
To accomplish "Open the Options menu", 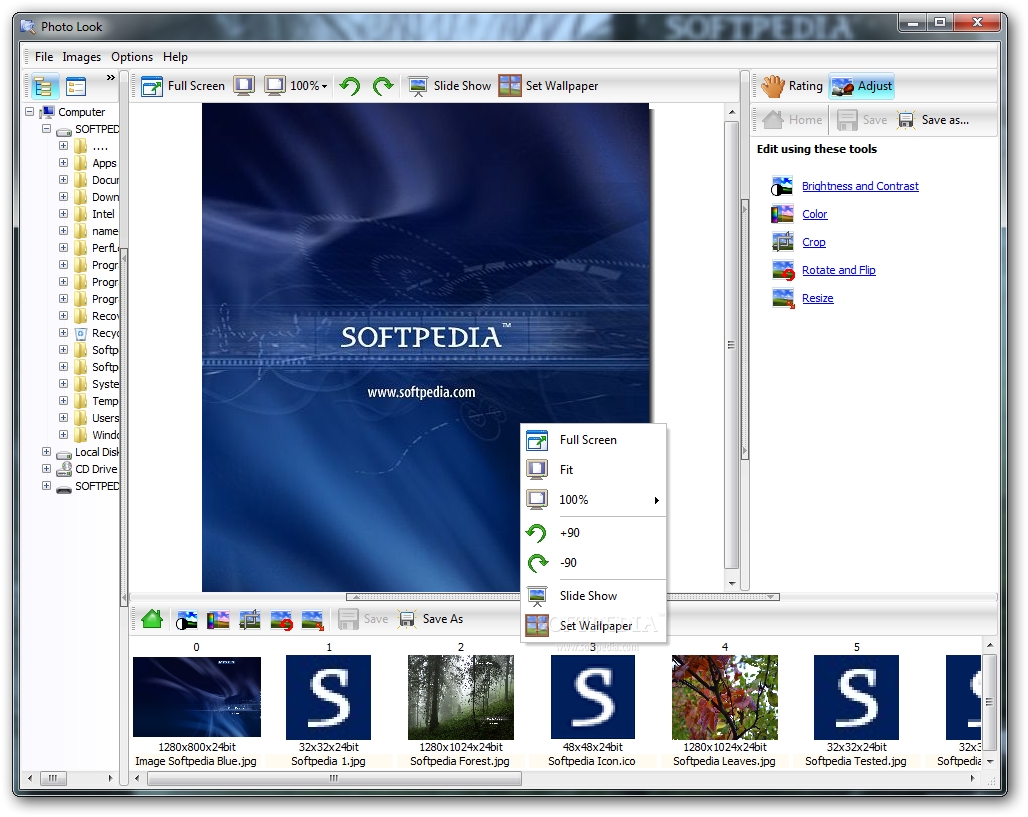I will (x=132, y=57).
